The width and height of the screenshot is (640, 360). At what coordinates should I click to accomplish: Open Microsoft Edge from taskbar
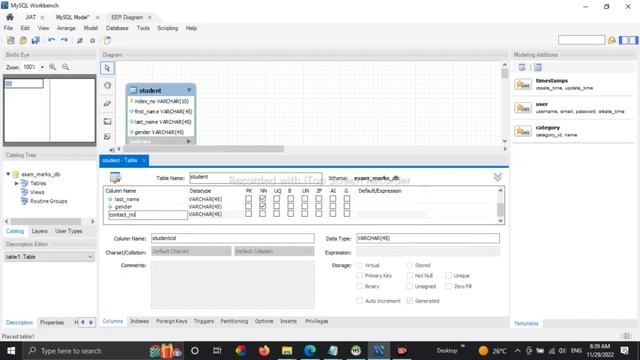click(x=310, y=351)
